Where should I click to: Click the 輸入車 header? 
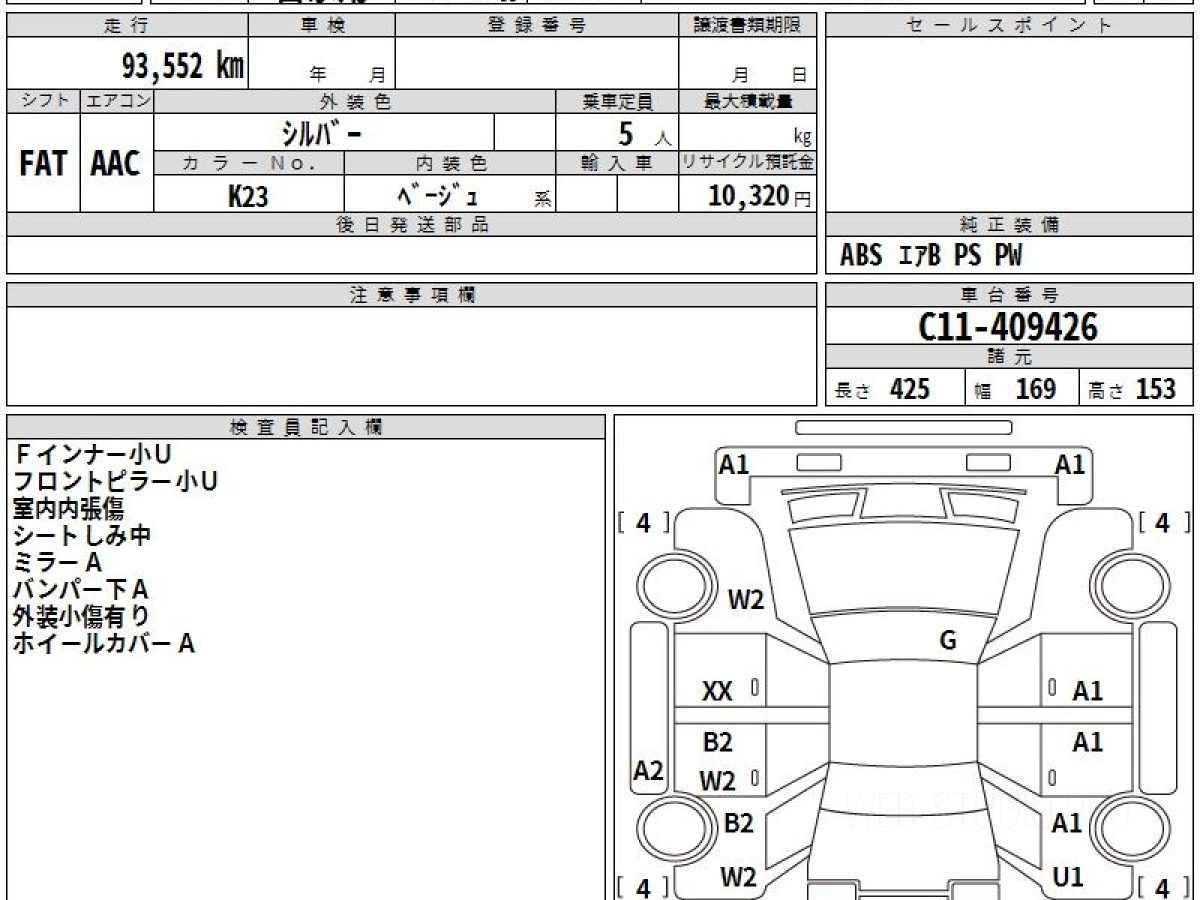617,163
